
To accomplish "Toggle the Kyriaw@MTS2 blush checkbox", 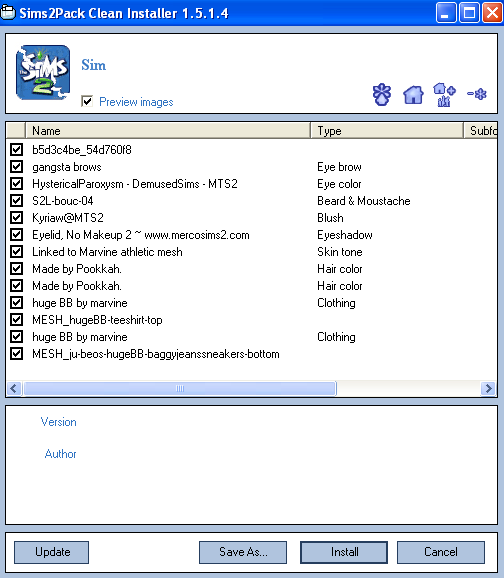I will (17, 217).
